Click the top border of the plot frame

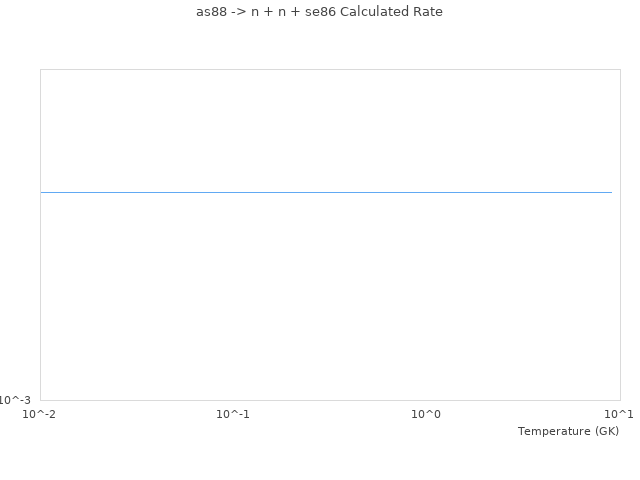tap(330, 70)
